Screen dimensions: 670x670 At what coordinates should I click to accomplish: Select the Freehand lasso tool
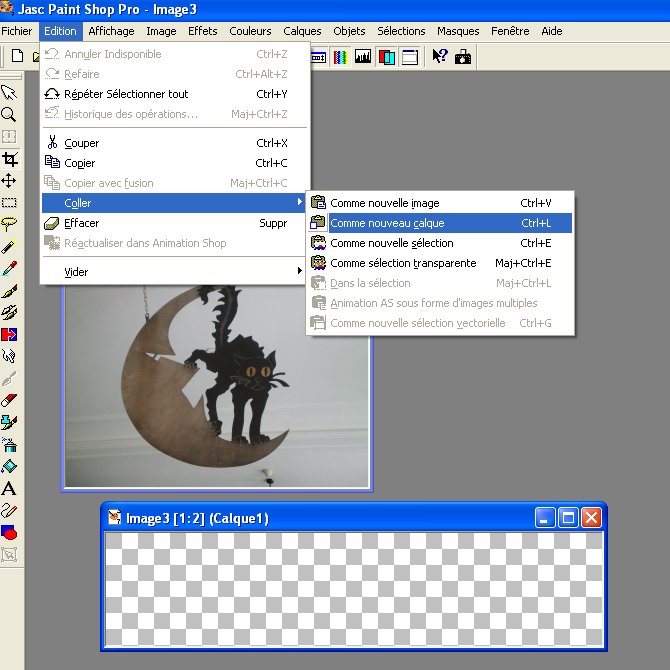click(9, 224)
